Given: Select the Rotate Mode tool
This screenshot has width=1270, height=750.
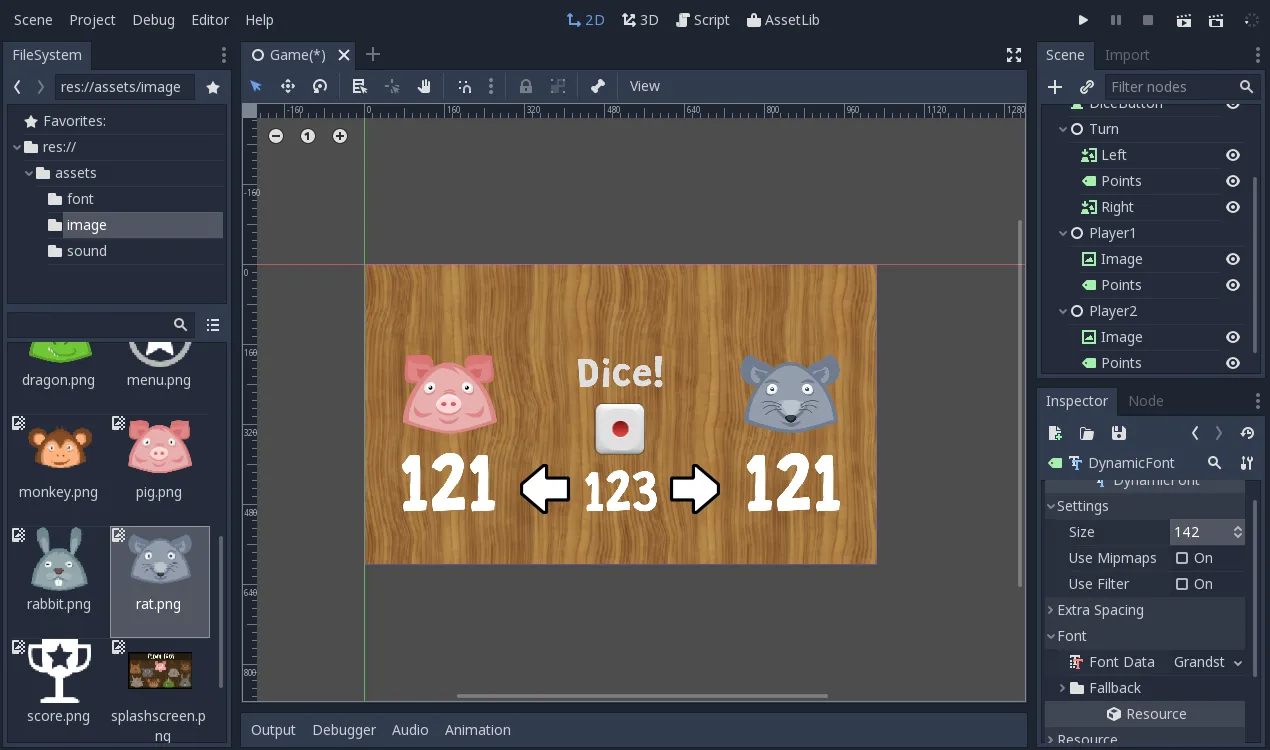Looking at the screenshot, I should click(320, 86).
